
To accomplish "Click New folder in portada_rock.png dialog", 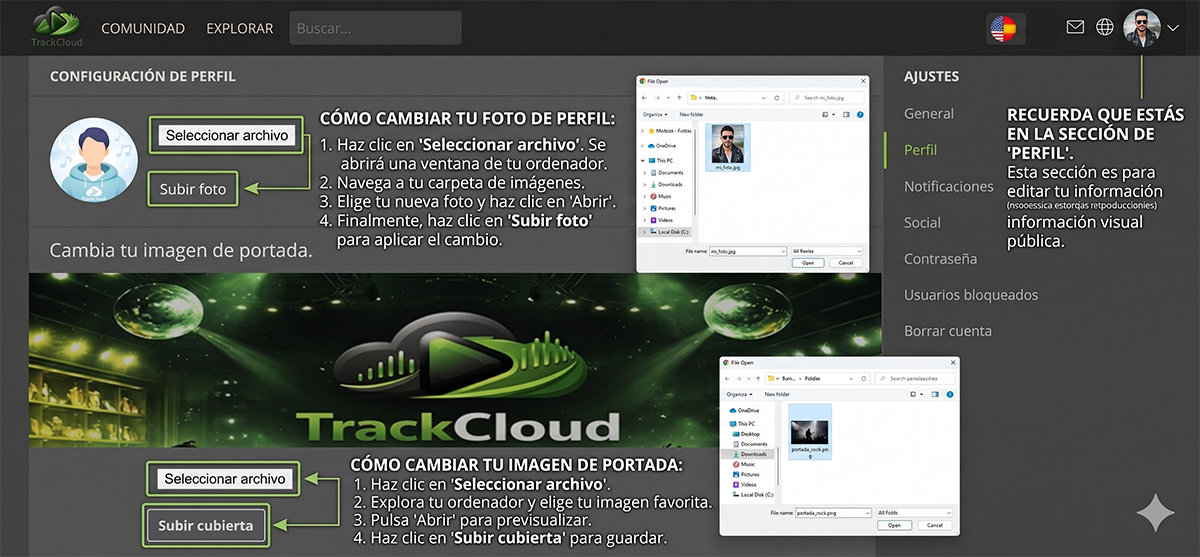I will 777,394.
